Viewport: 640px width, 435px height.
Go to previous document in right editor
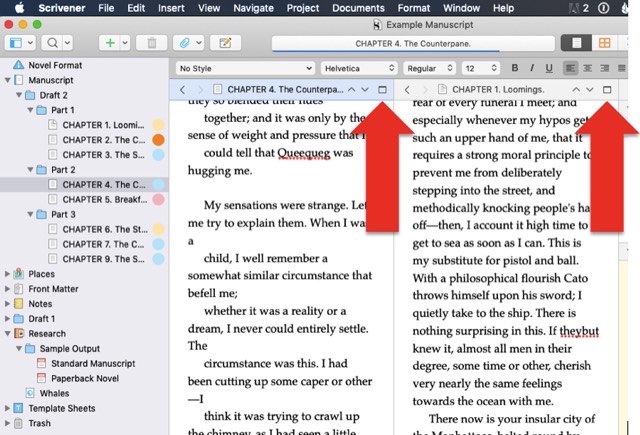click(576, 89)
